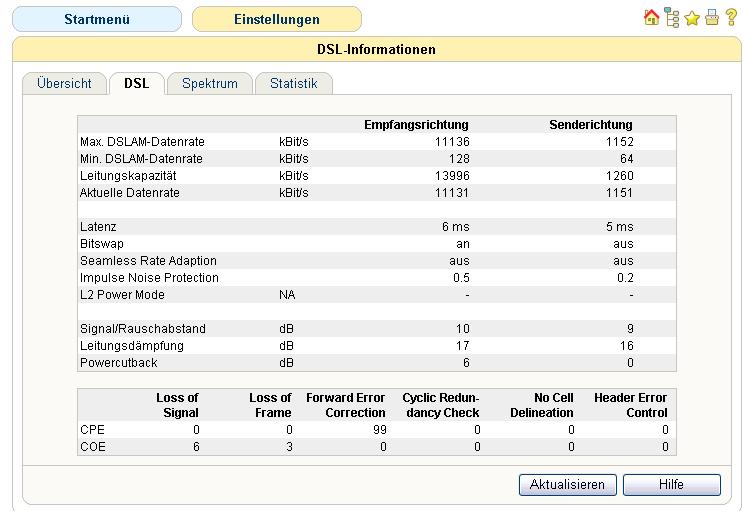Click the Forward Error Correction header

point(345,405)
